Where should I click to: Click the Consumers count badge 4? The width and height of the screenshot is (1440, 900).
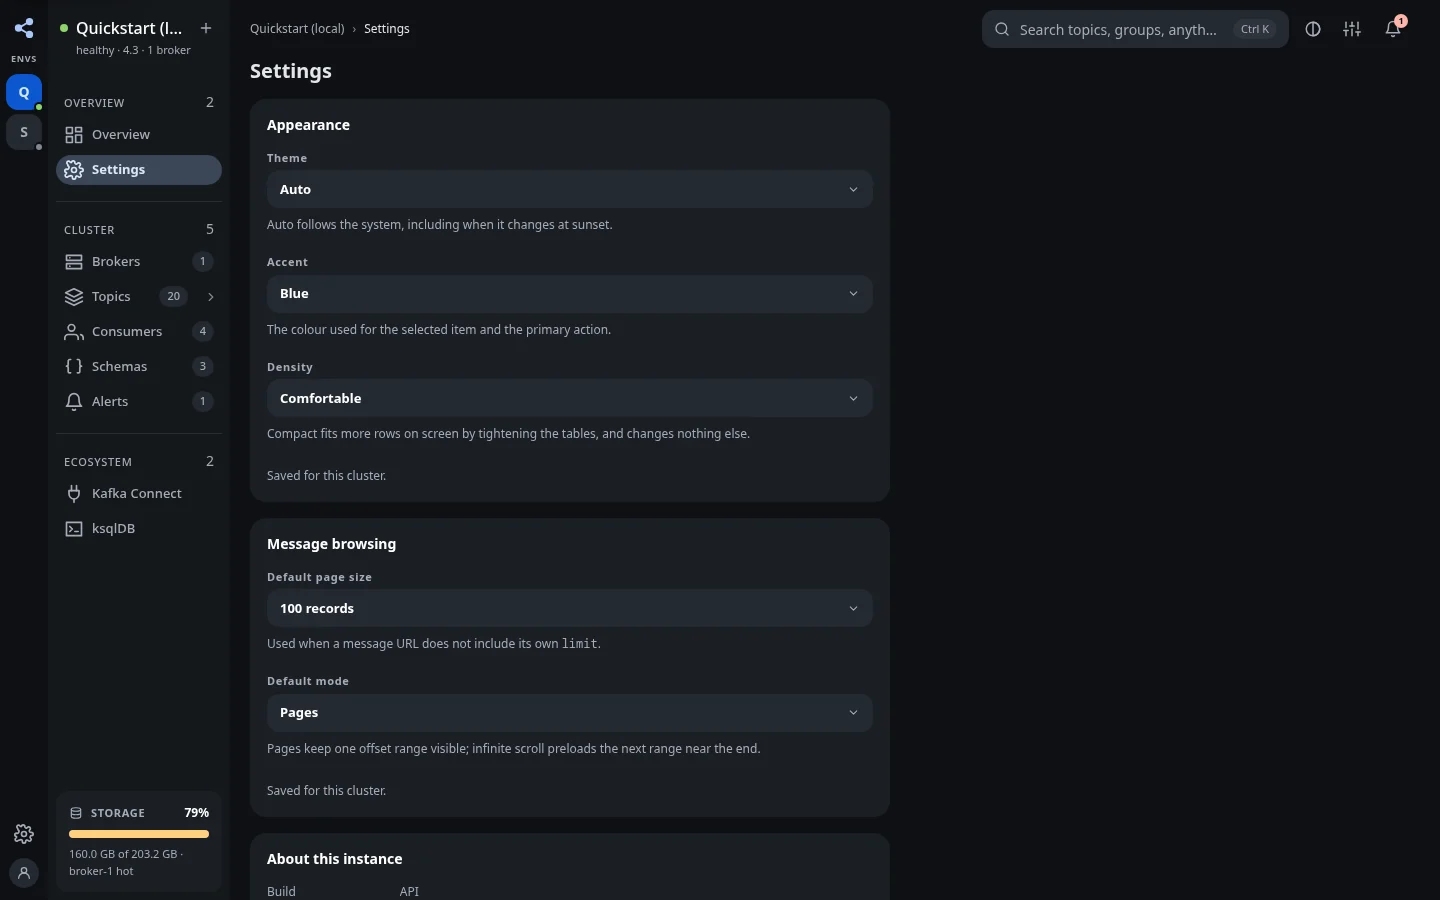(x=203, y=332)
